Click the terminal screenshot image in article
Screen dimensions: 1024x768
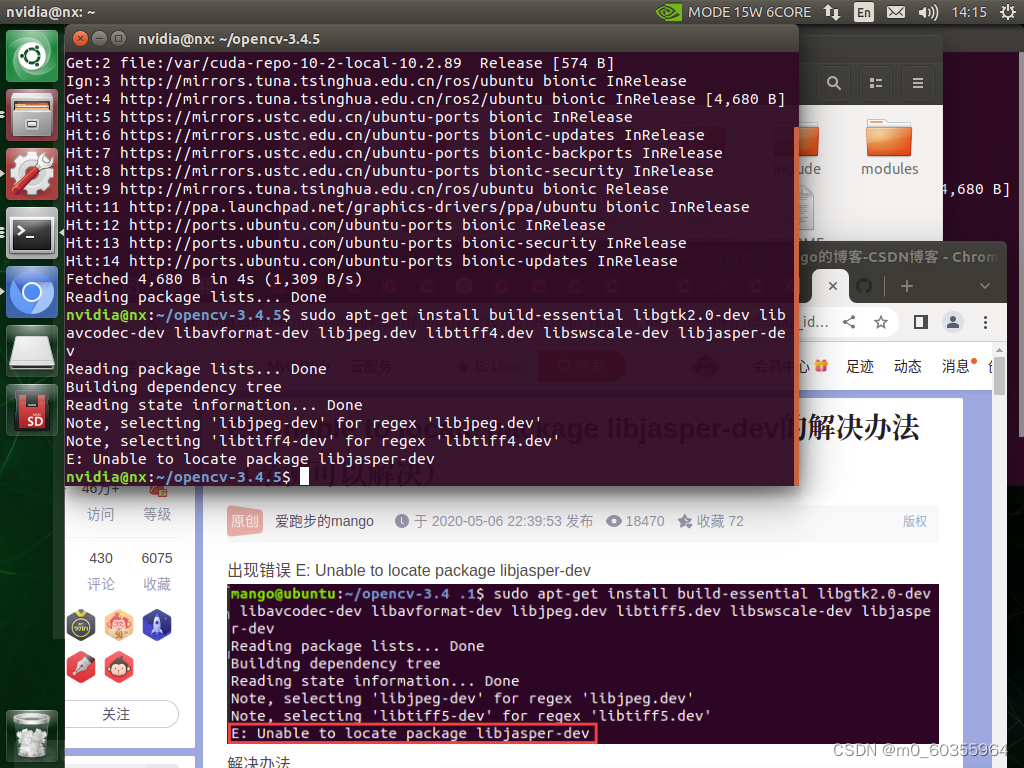coord(583,664)
